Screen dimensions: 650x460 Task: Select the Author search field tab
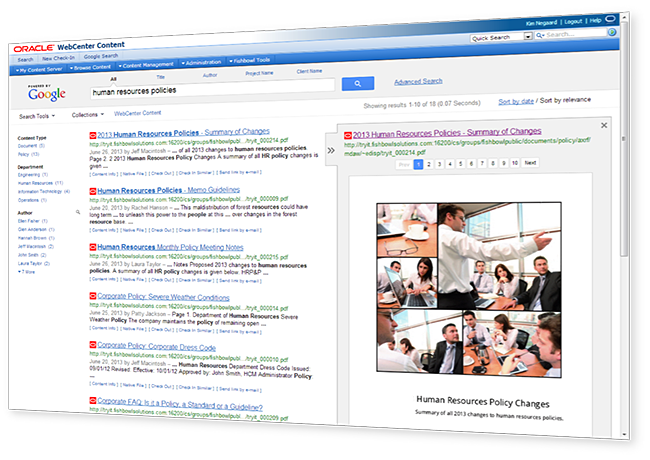pyautogui.click(x=210, y=75)
